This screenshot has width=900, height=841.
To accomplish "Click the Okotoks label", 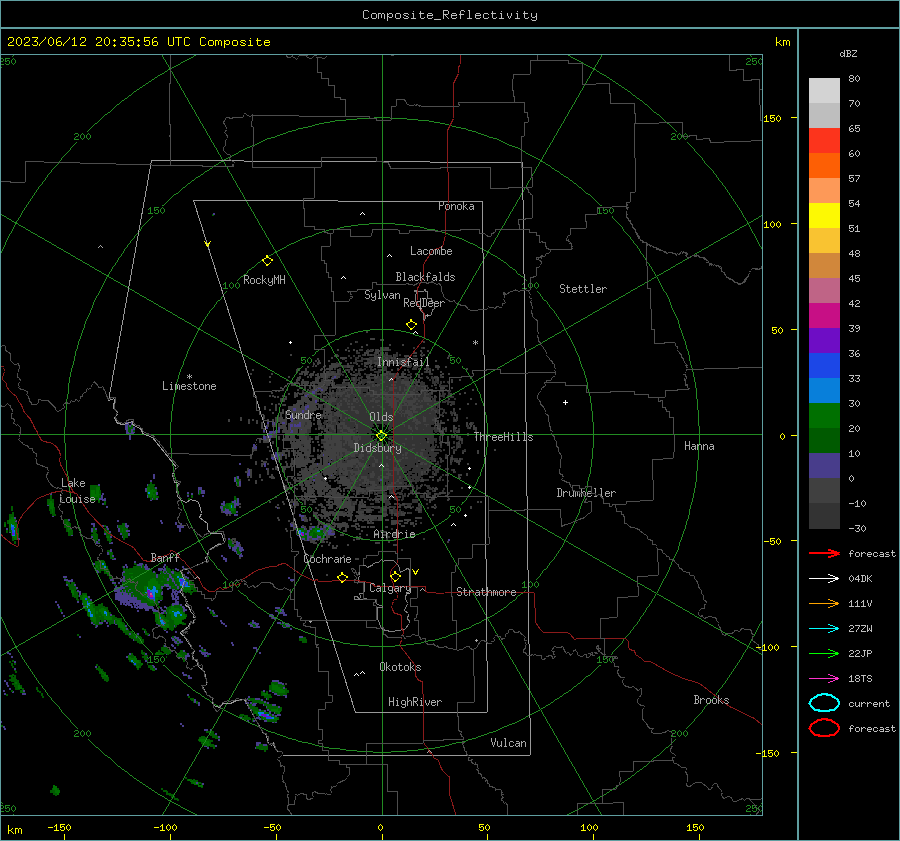I will point(400,667).
